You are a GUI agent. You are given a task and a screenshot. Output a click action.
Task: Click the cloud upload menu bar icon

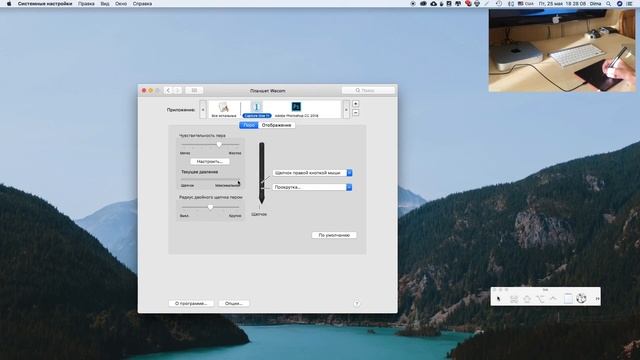point(433,4)
